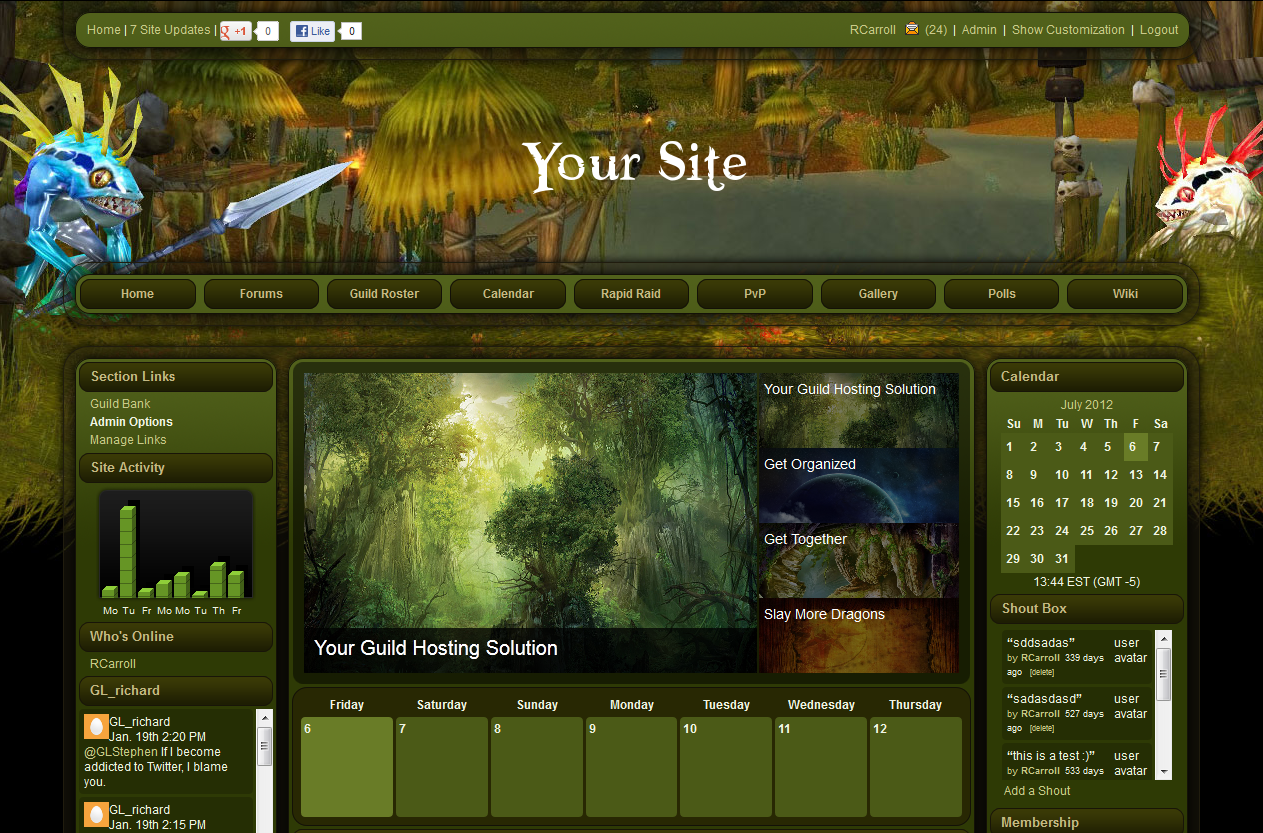Click the Admin Options link
Viewport: 1263px width, 833px height.
pyautogui.click(x=131, y=422)
